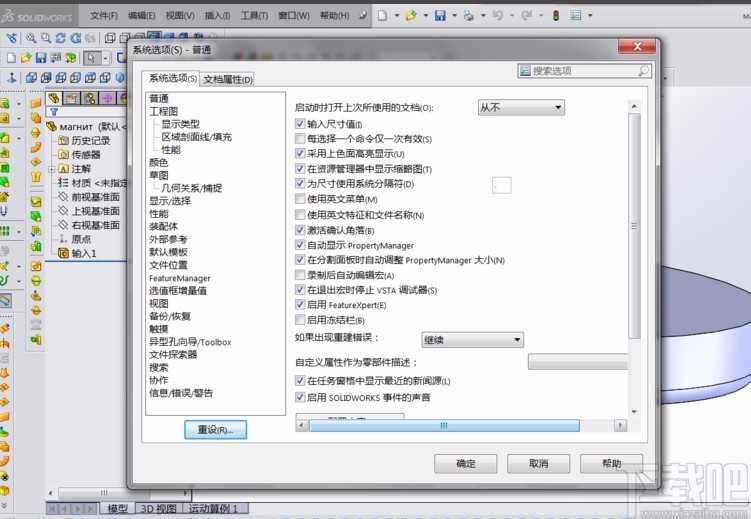Screen dimensions: 751x519
Task: Click the Zoom to Fit magnifier icon
Action: (31, 38)
